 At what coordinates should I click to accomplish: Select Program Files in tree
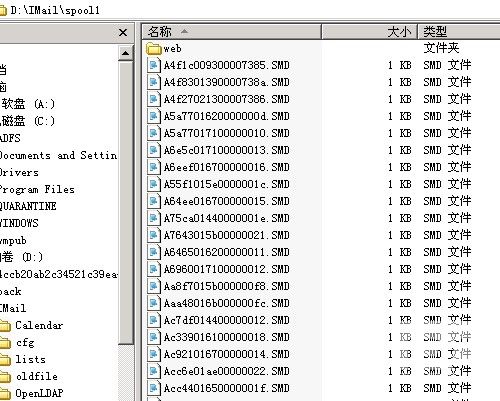click(x=37, y=190)
